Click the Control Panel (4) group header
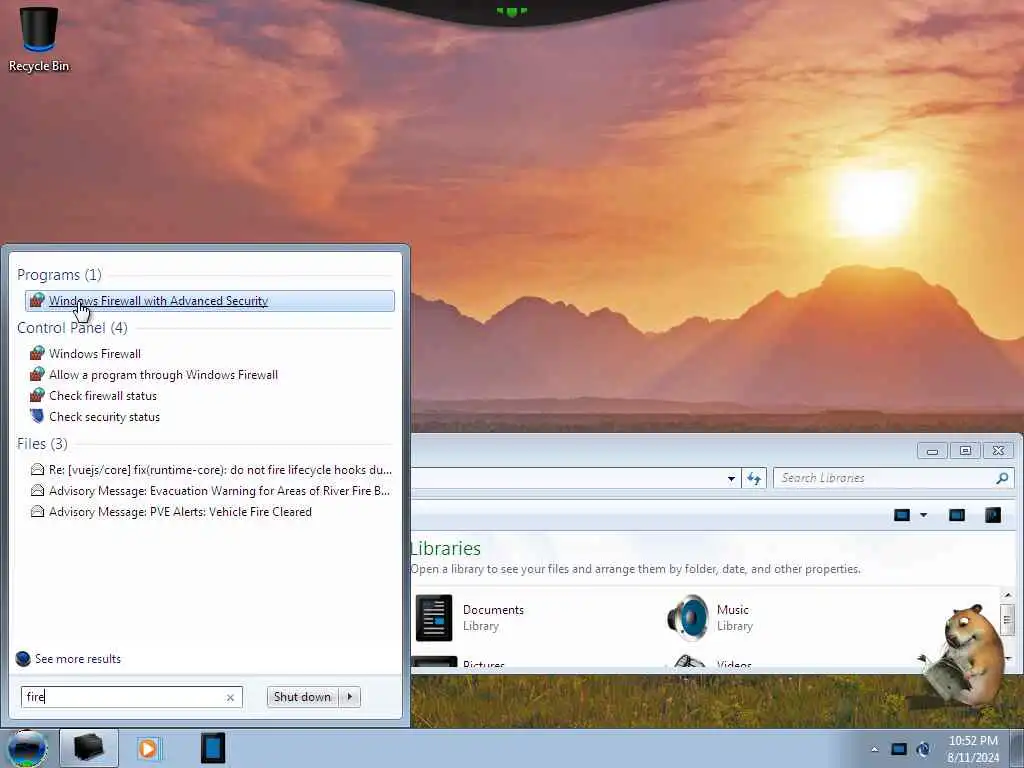1024x768 pixels. coord(72,328)
